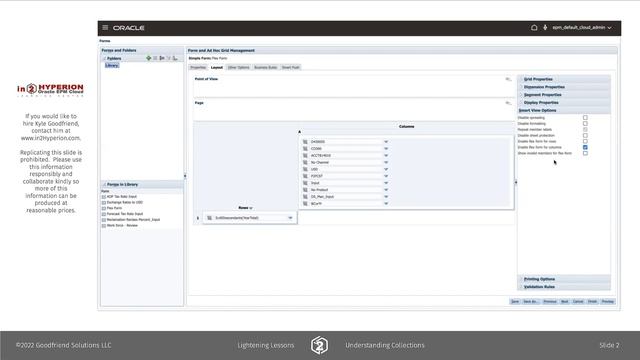Click dimension selector icon in Page section

click(508, 103)
